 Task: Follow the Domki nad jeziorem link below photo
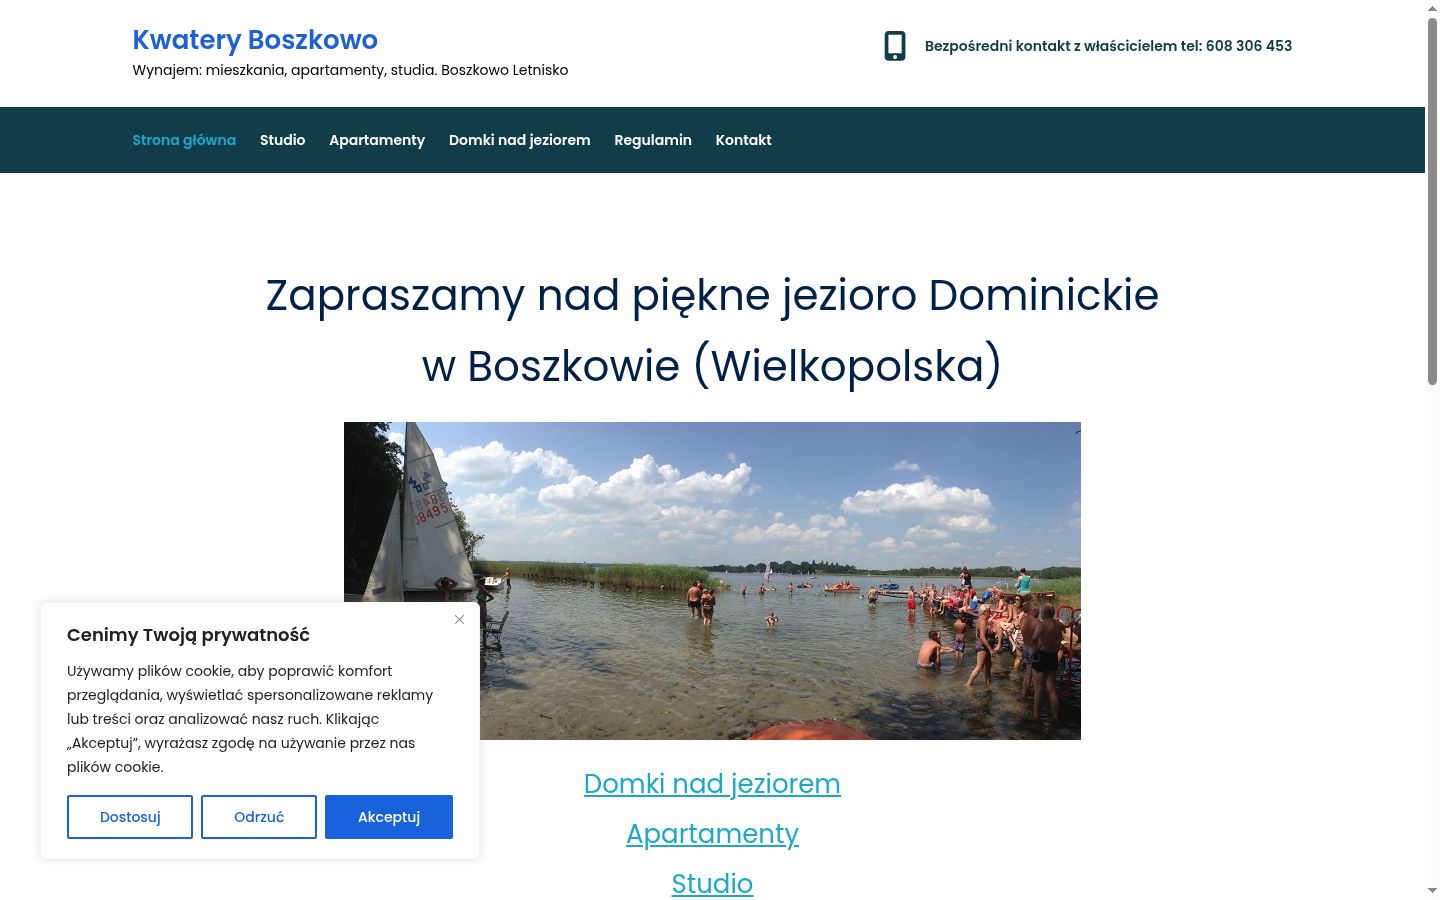712,784
